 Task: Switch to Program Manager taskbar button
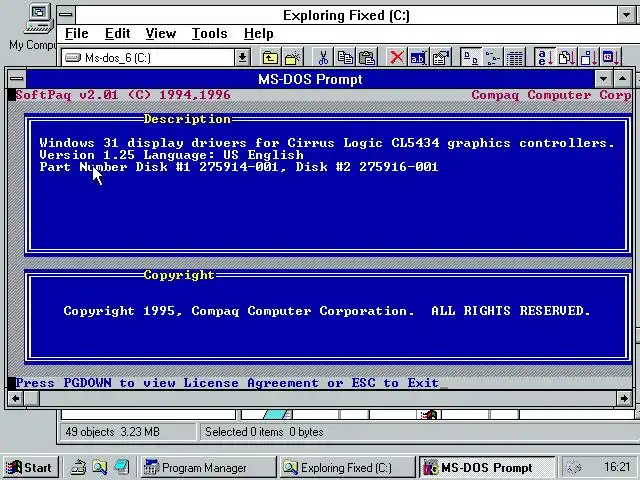coord(209,467)
